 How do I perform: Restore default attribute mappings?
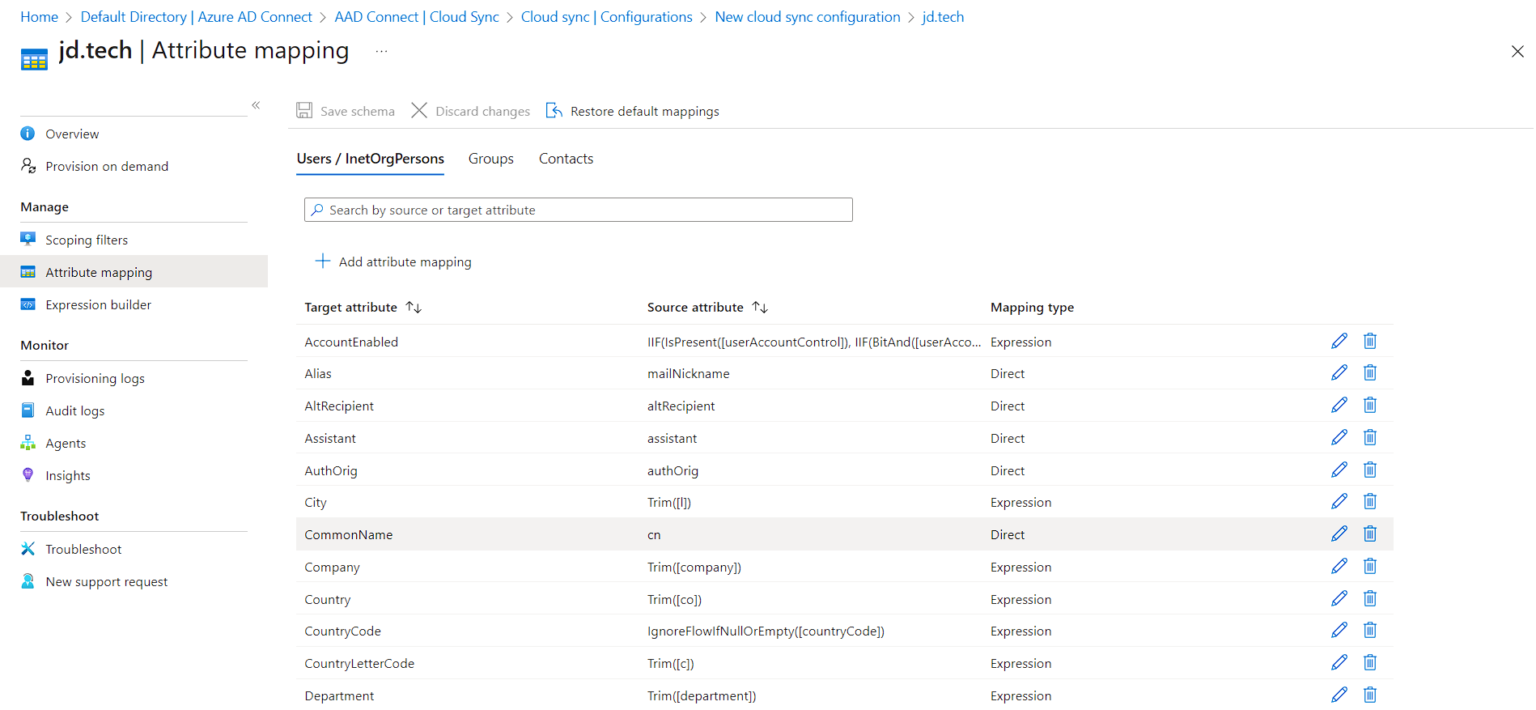[x=632, y=111]
